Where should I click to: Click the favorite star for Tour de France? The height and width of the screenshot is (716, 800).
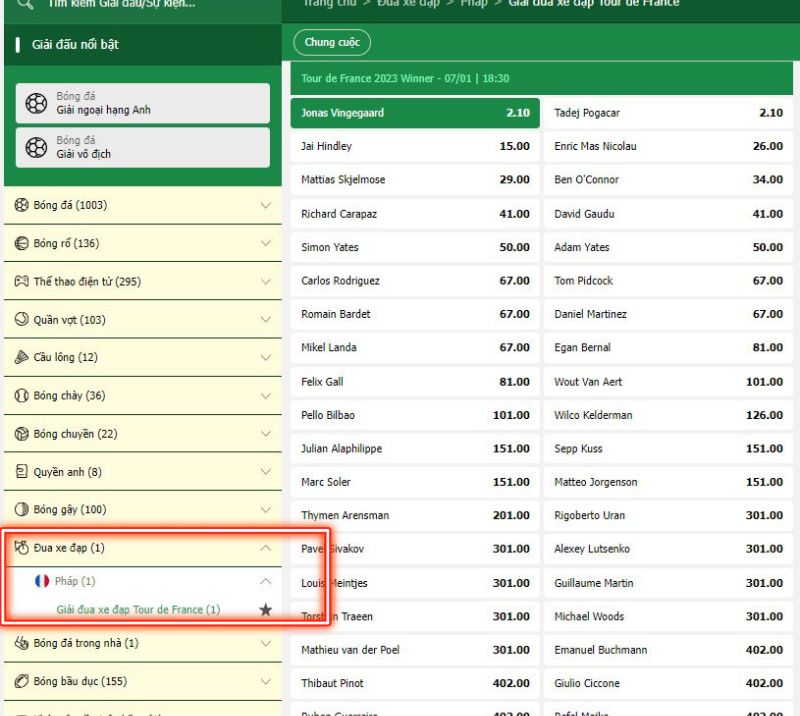pyautogui.click(x=265, y=609)
